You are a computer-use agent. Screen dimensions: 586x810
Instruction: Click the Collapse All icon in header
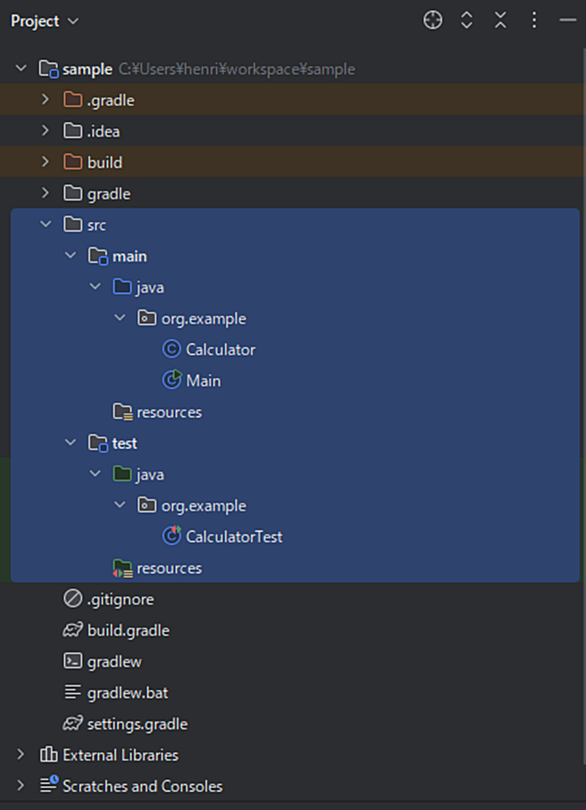[x=500, y=21]
